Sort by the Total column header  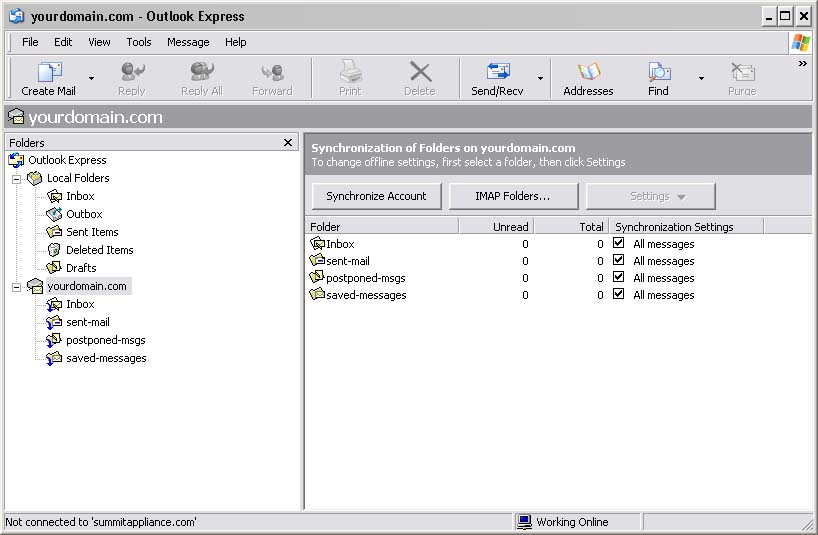click(571, 227)
